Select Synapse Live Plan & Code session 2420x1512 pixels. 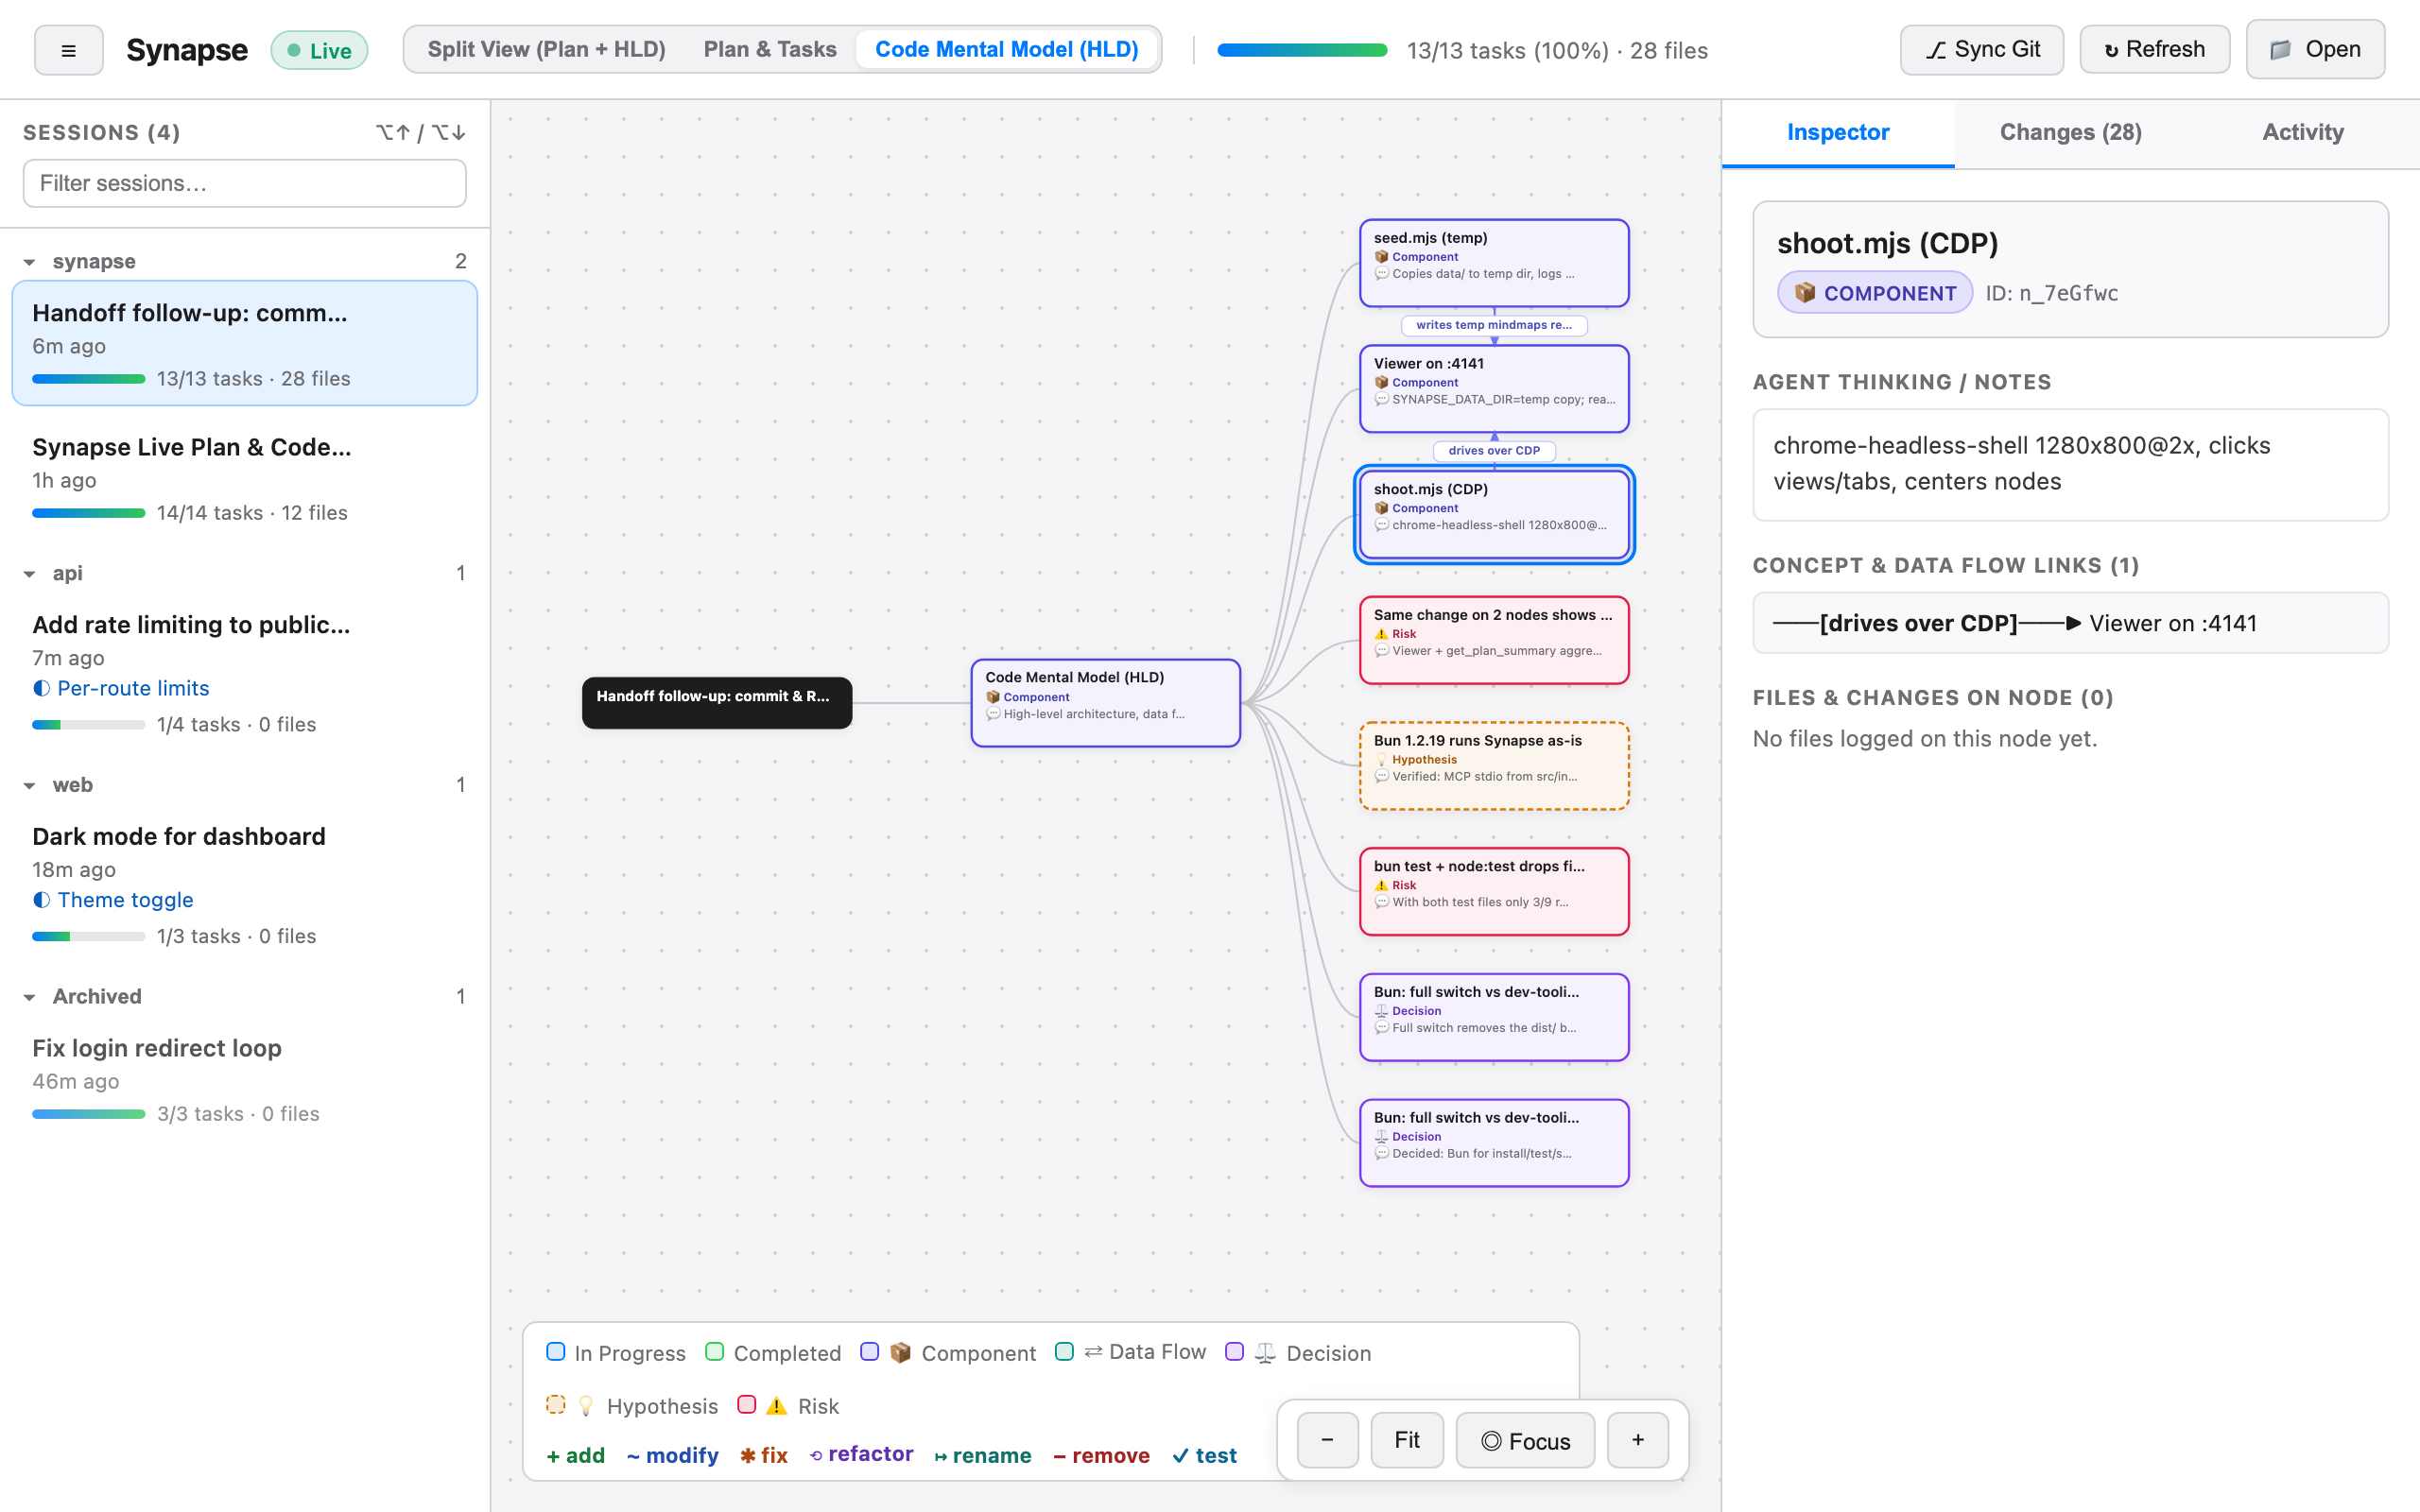pos(245,478)
